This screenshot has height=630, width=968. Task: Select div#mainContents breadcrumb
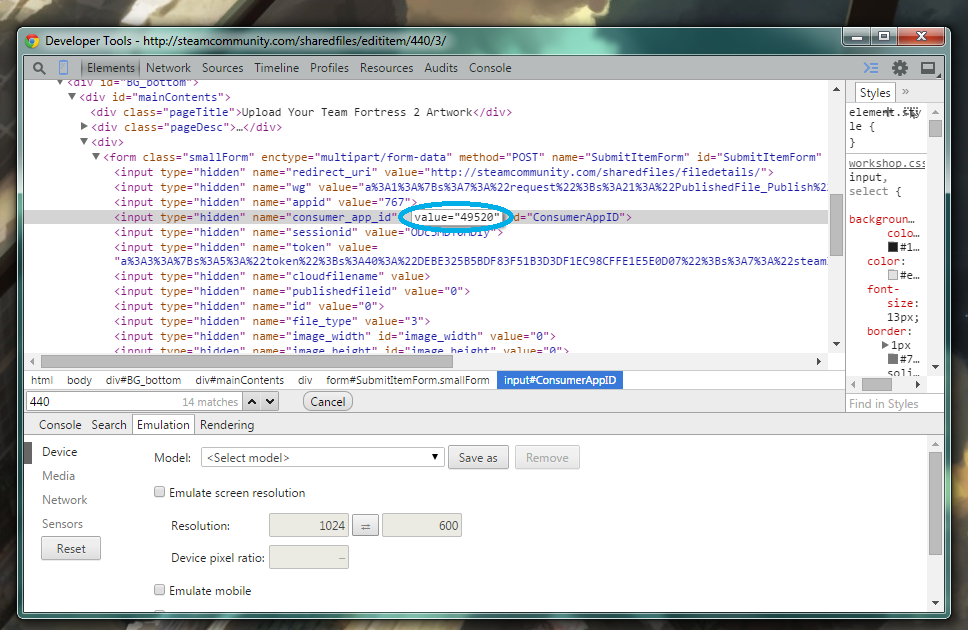[x=240, y=380]
